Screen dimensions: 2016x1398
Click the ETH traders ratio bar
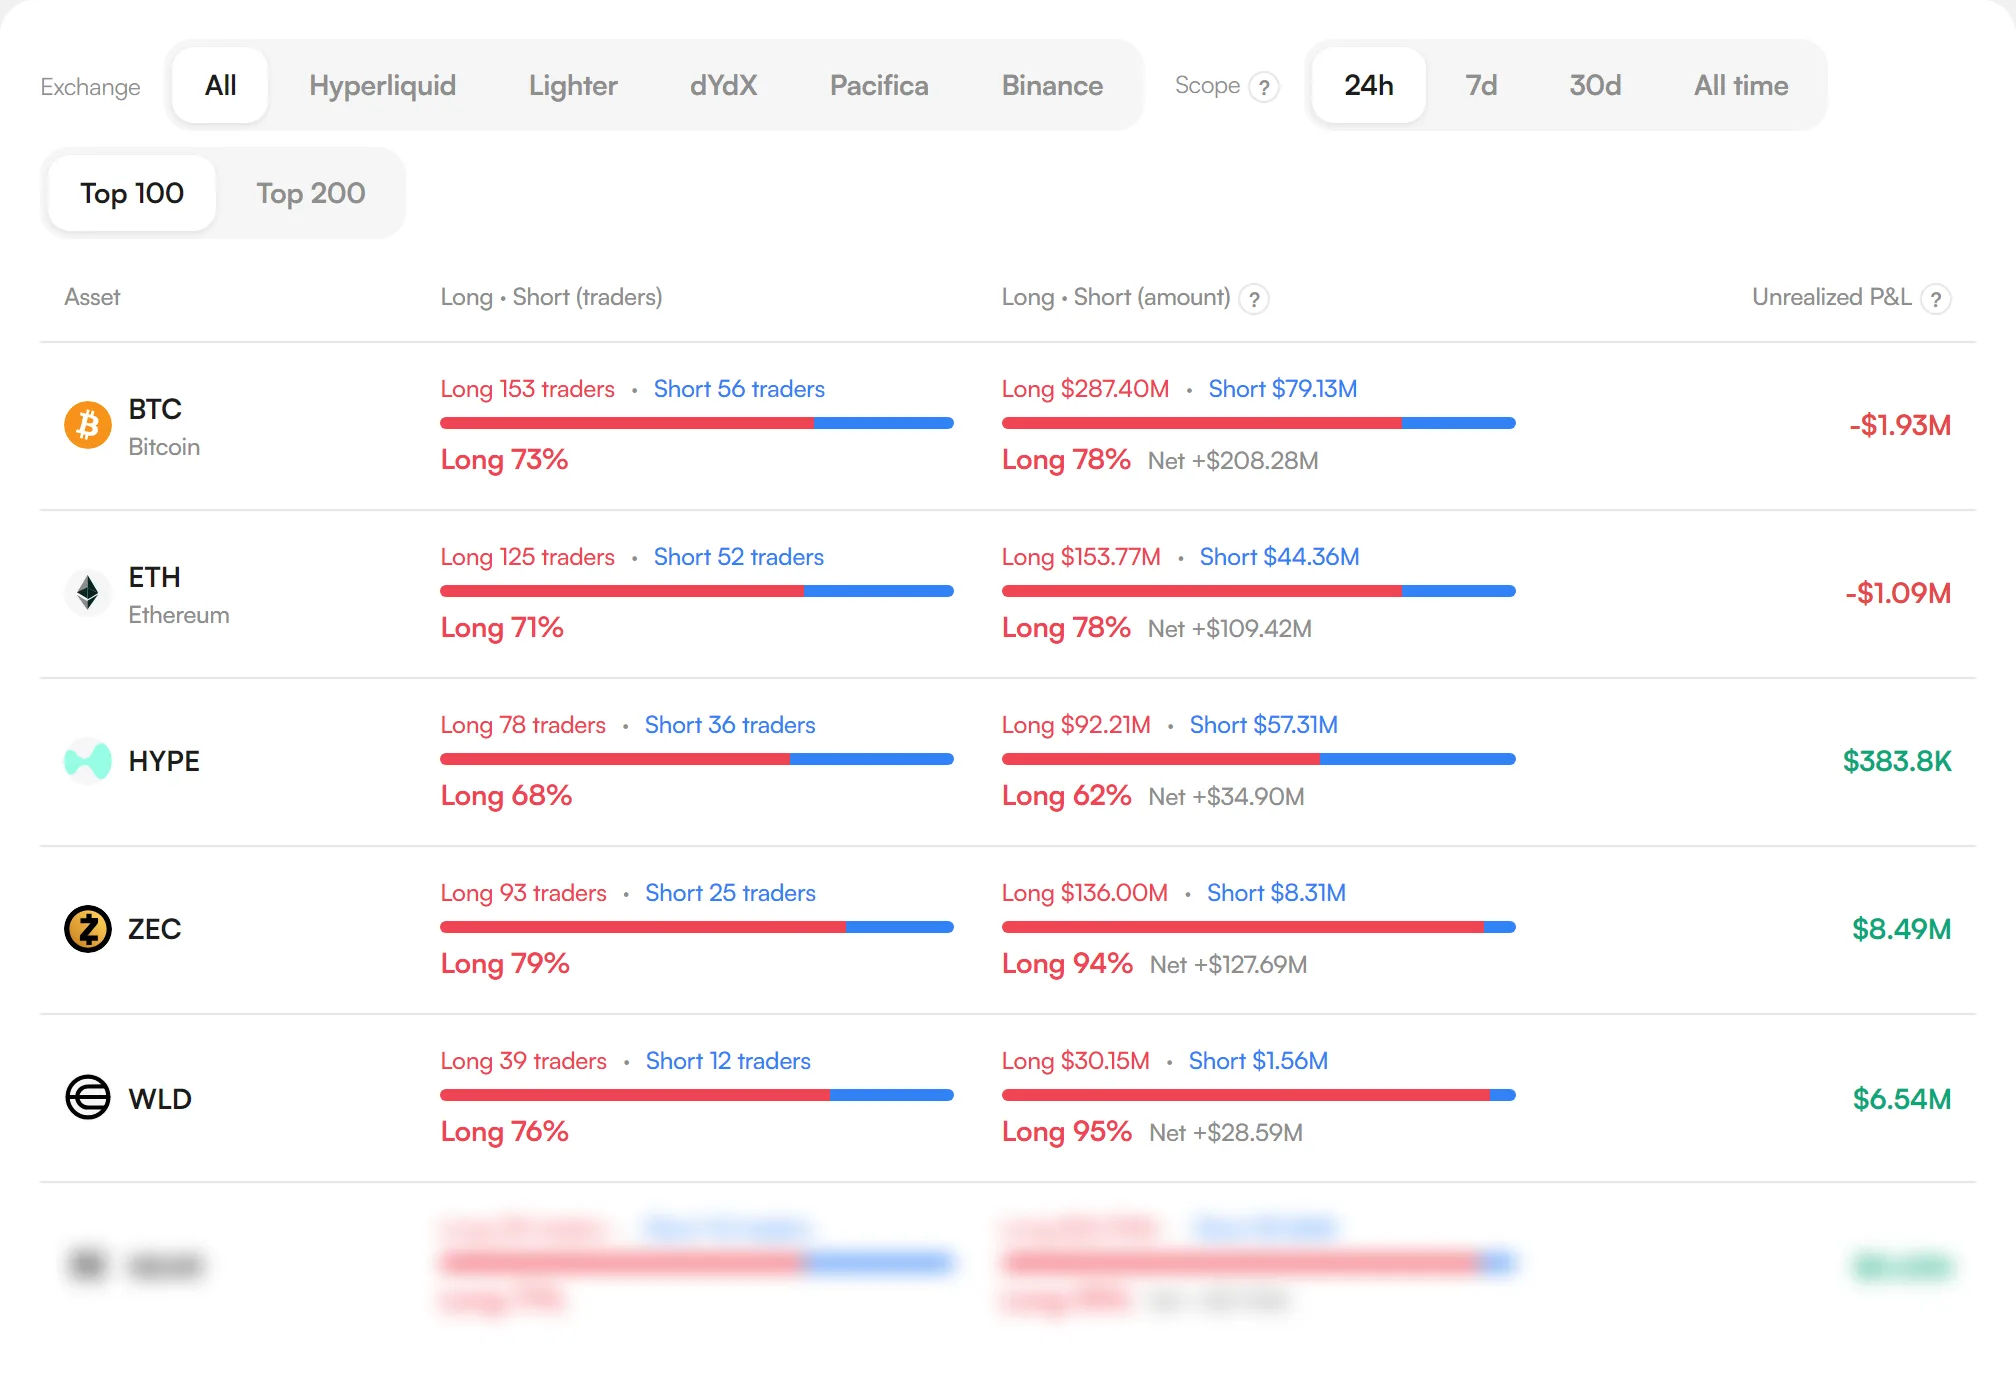pyautogui.click(x=697, y=591)
